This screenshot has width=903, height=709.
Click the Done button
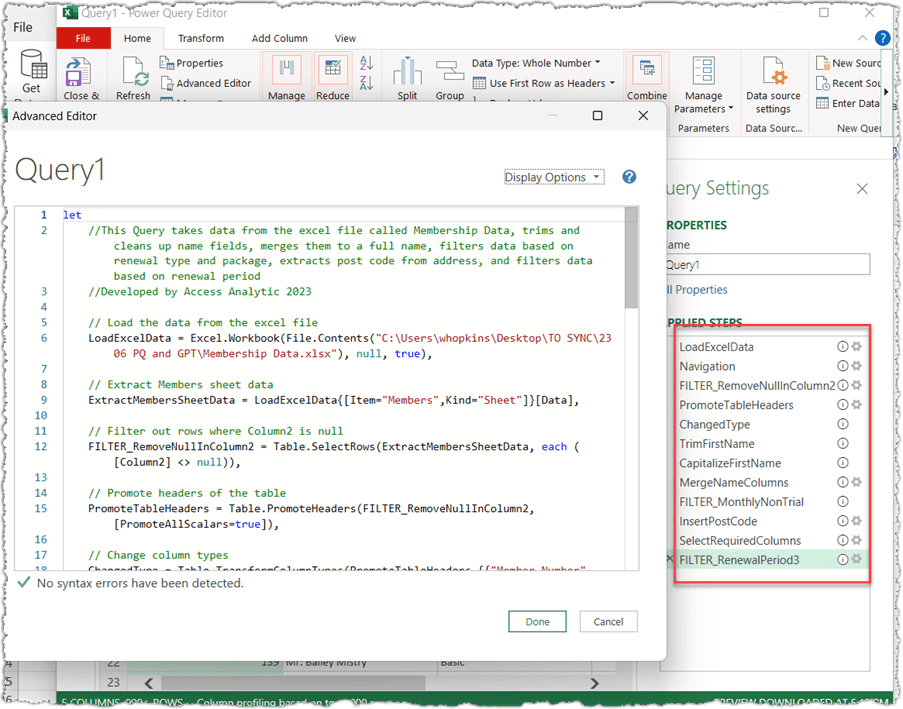537,621
